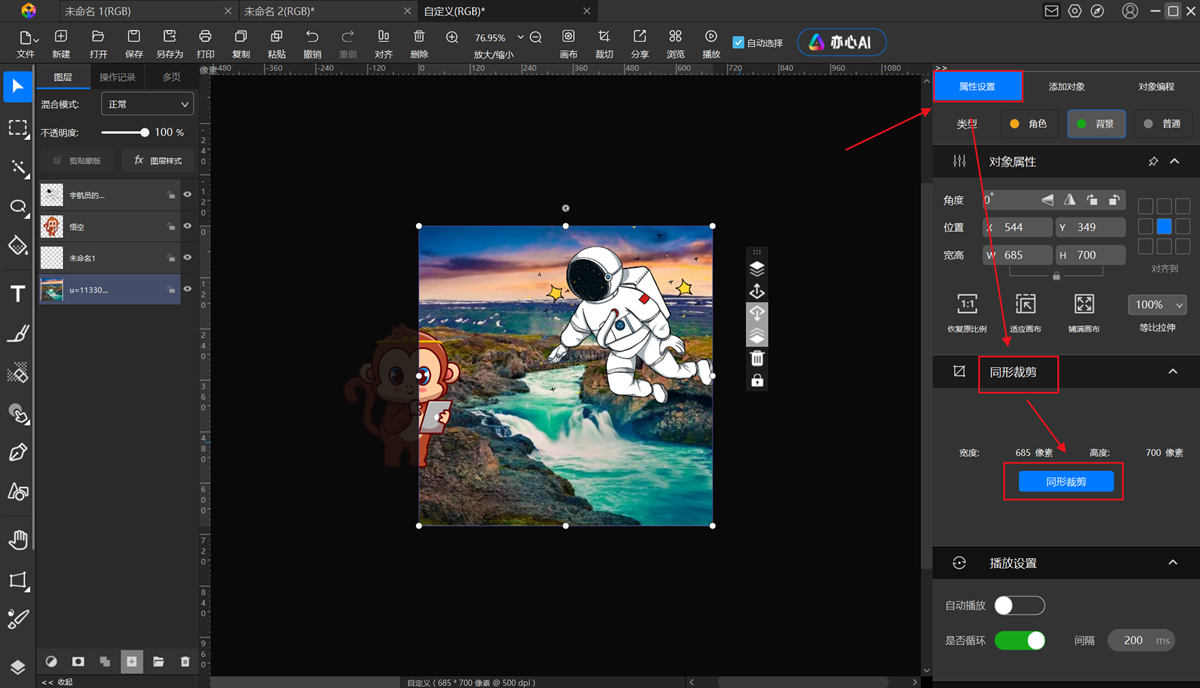Click the 适应画布 fit canvas icon
Viewport: 1200px width, 688px height.
point(1025,304)
